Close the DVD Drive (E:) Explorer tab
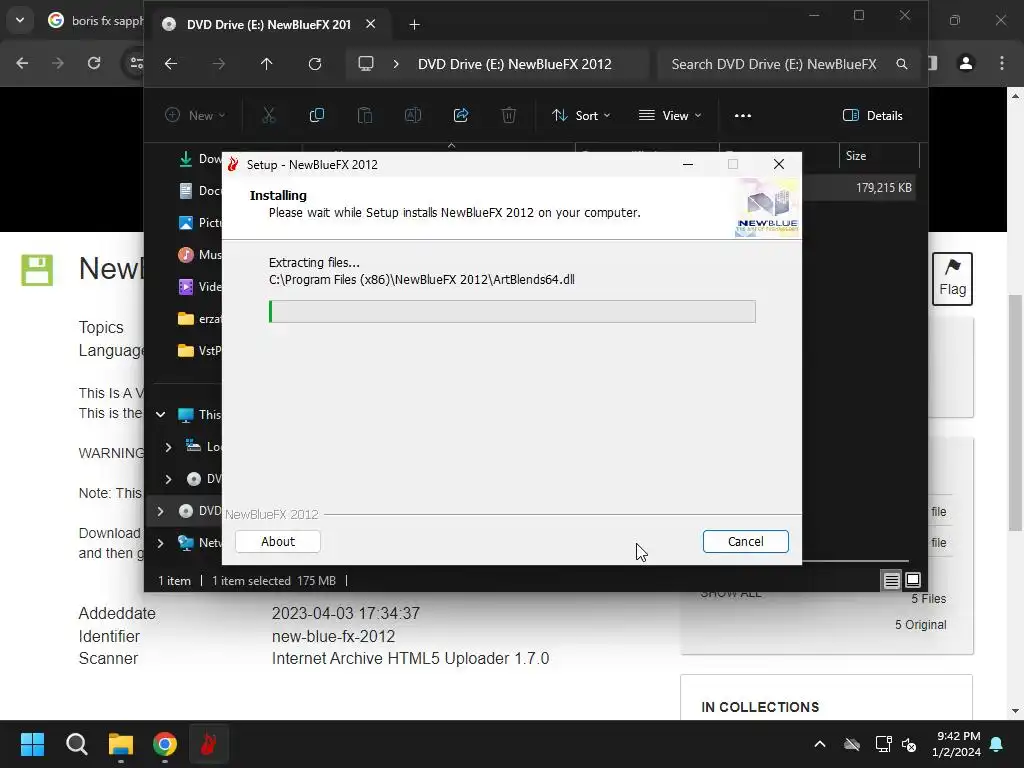The width and height of the screenshot is (1024, 768). click(370, 24)
